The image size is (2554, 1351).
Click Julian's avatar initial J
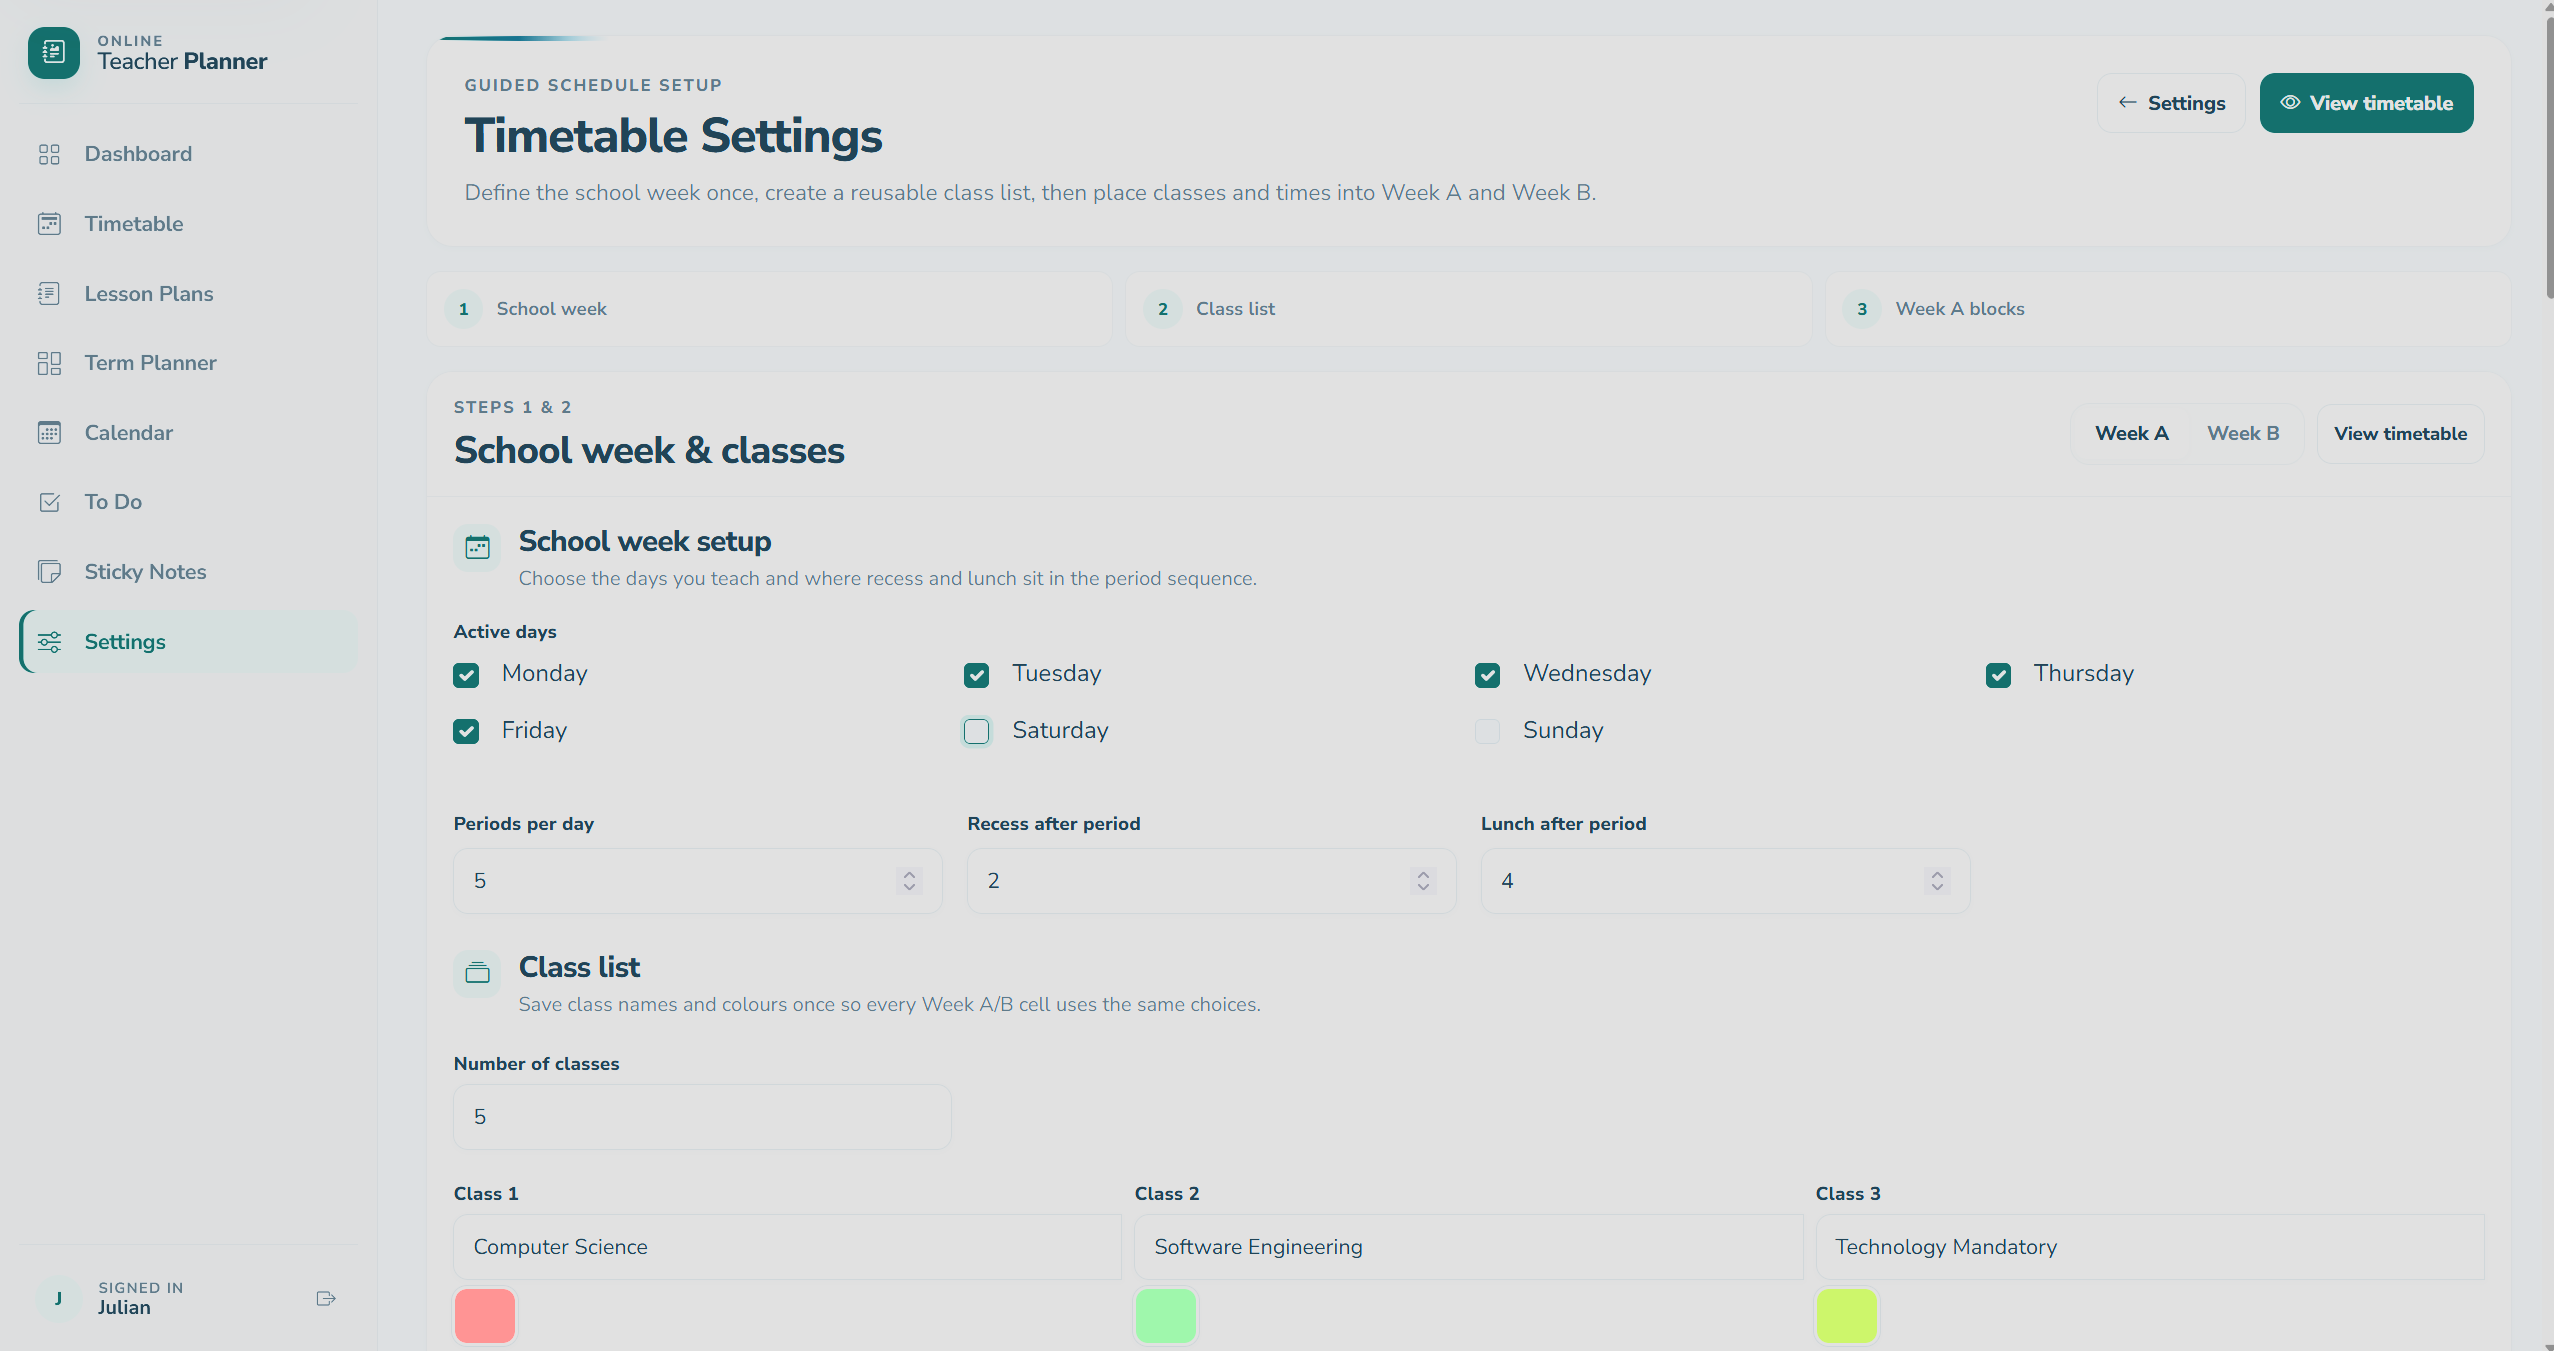click(58, 1299)
